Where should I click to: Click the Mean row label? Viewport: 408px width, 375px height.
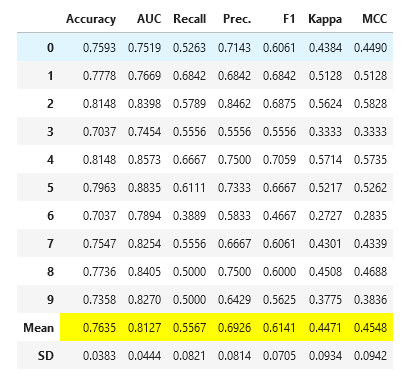click(x=39, y=328)
